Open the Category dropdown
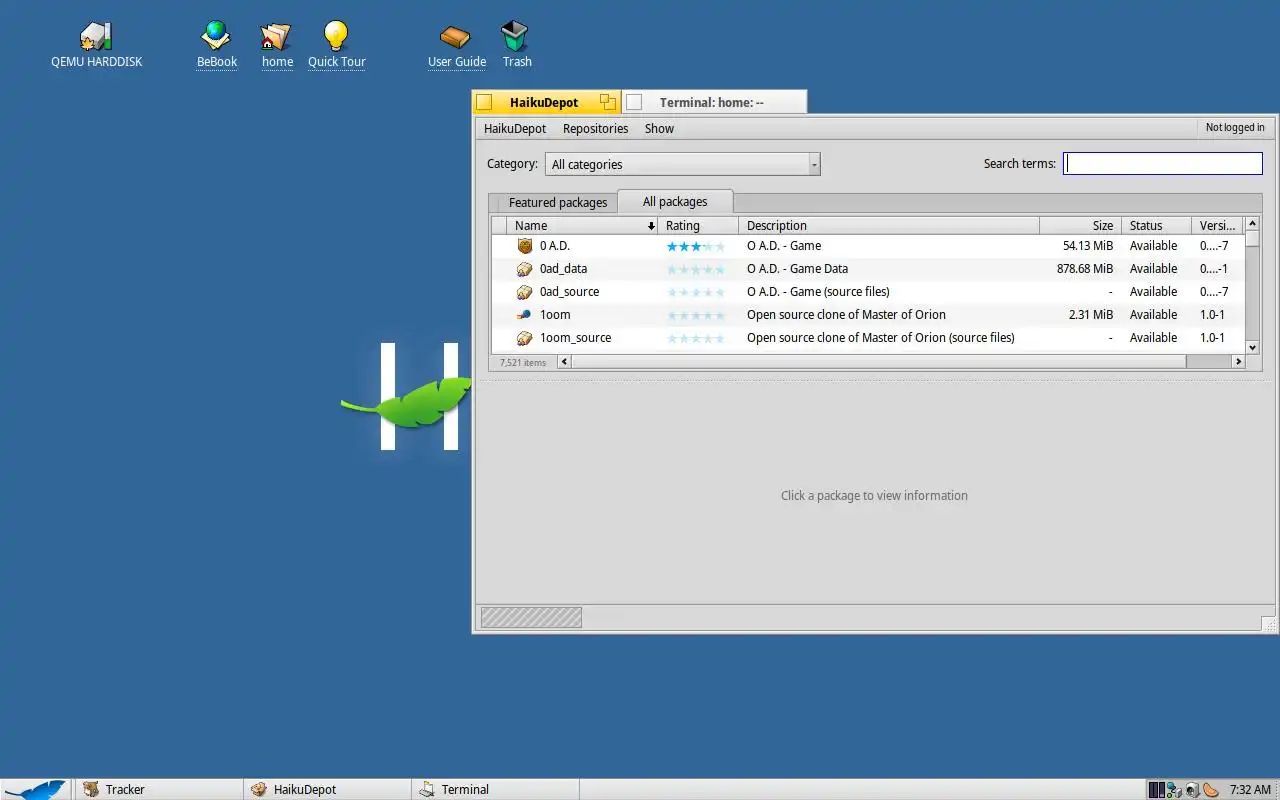Image resolution: width=1280 pixels, height=800 pixels. (x=682, y=164)
